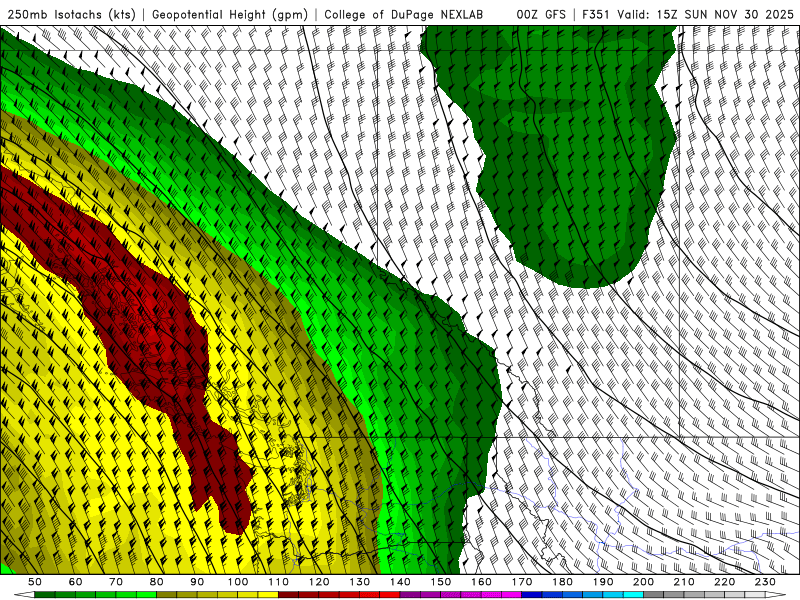800x600 pixels.
Task: Click the right arrow end of color bar
Action: click(776, 594)
